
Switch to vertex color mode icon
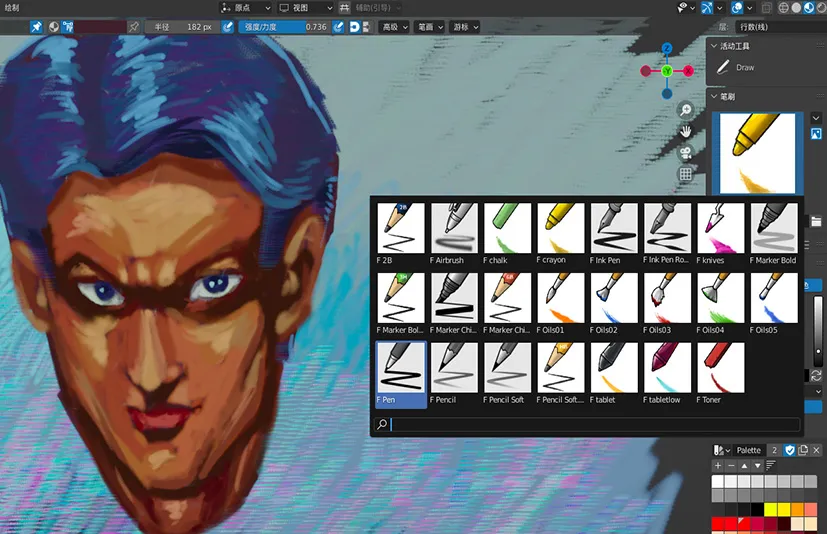click(x=68, y=27)
